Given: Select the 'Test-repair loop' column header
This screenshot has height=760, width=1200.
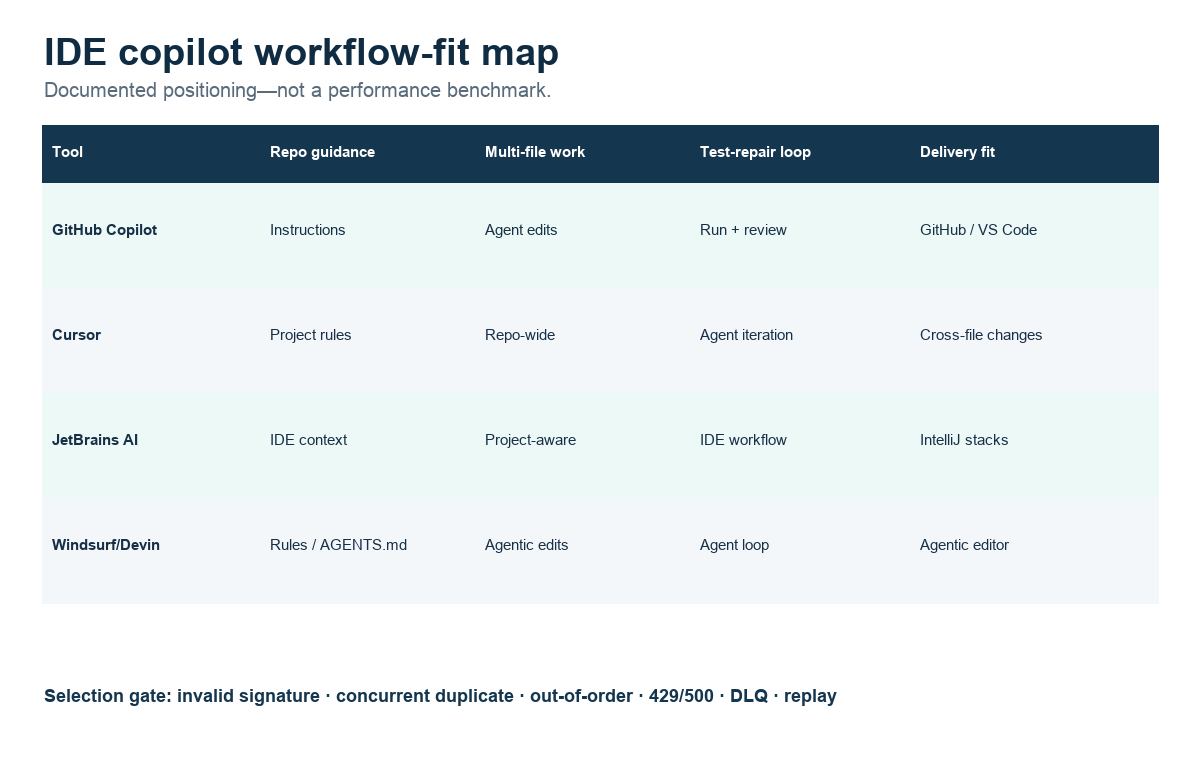Looking at the screenshot, I should pos(755,152).
